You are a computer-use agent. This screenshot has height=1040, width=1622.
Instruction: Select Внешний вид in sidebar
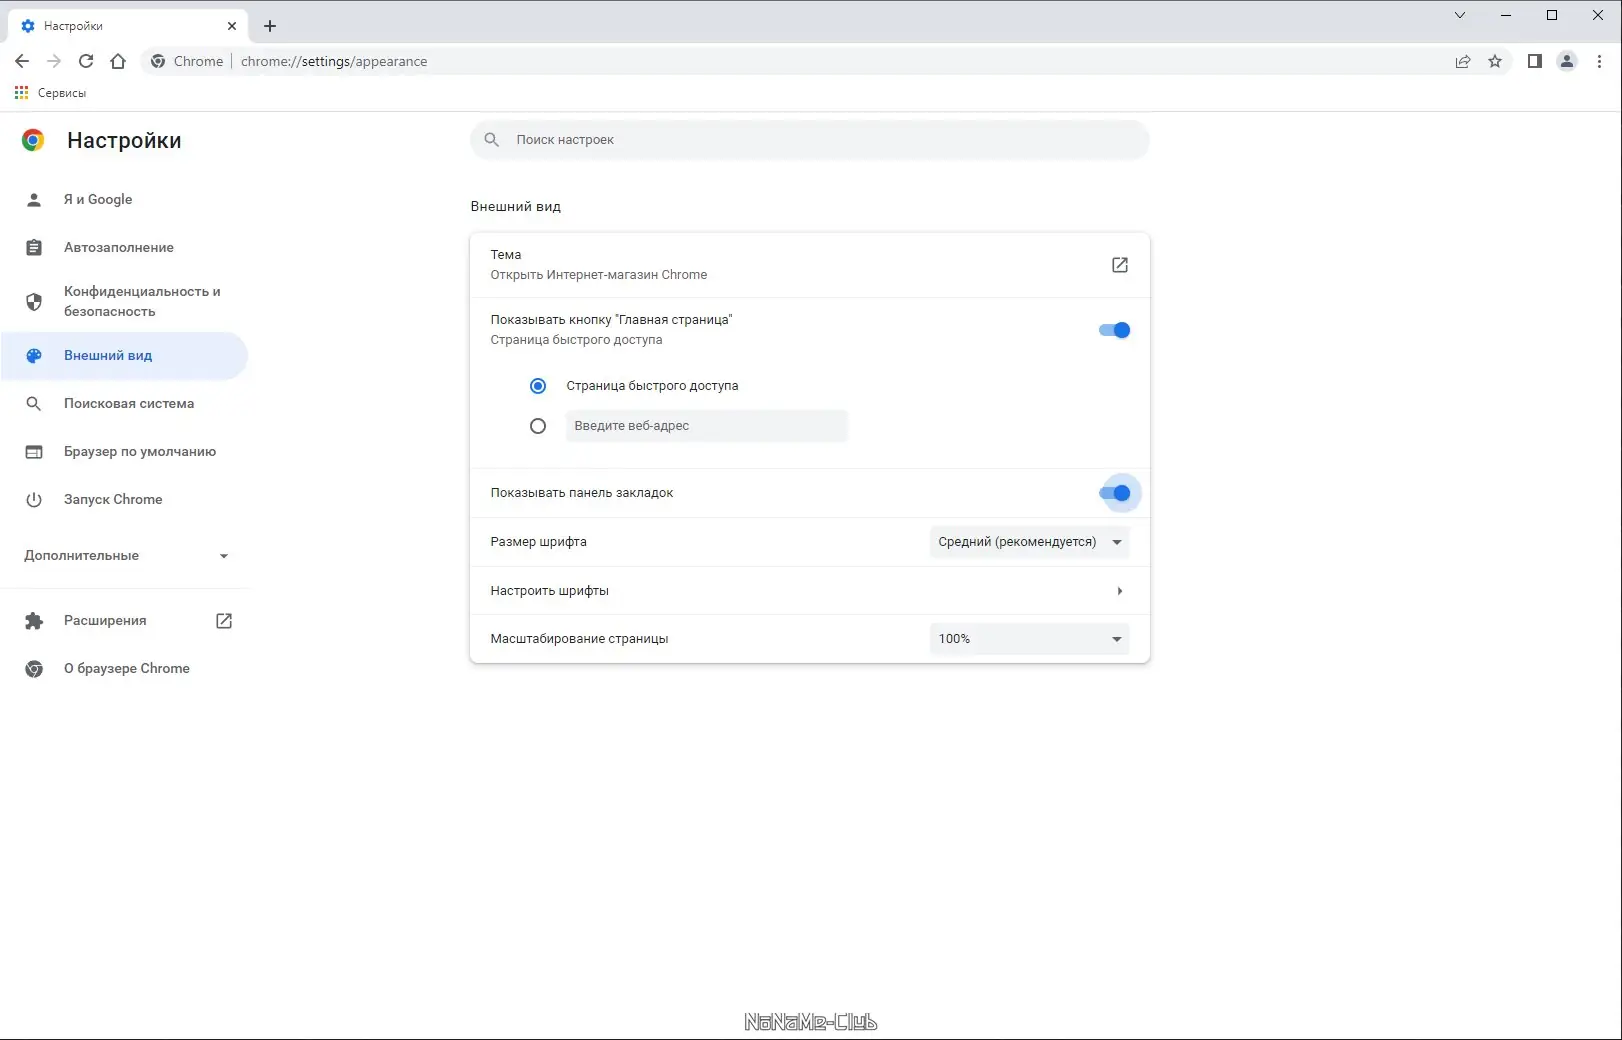pos(124,355)
